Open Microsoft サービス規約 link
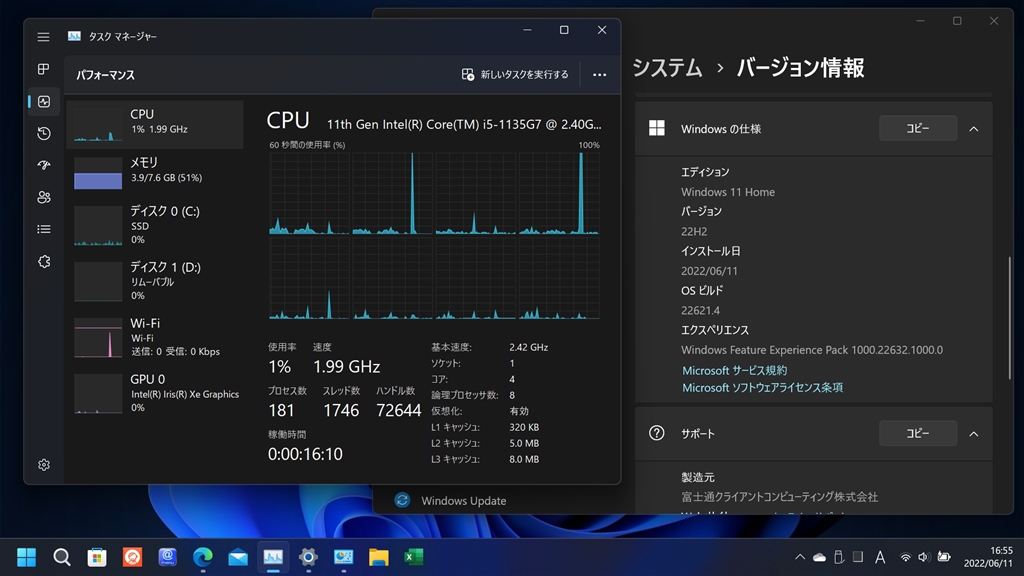This screenshot has width=1024, height=576. 734,370
